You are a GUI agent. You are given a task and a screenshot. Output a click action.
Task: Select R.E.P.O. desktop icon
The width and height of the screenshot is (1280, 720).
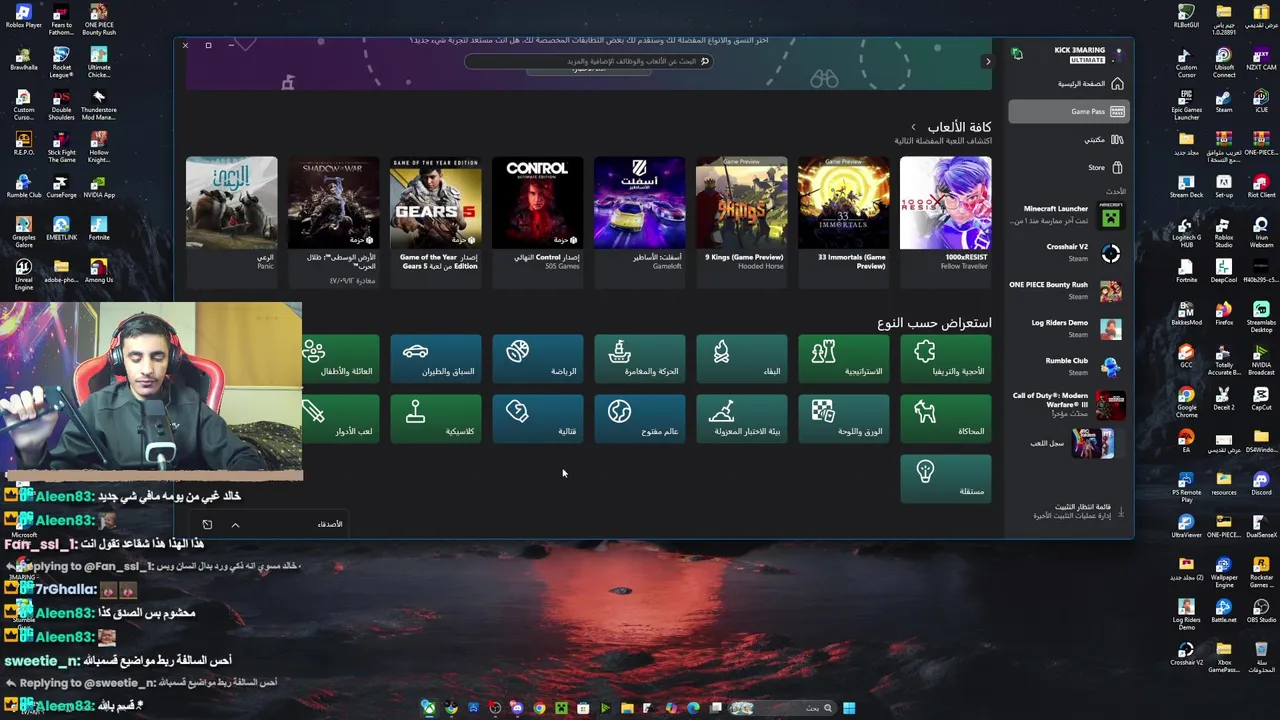(x=23, y=144)
